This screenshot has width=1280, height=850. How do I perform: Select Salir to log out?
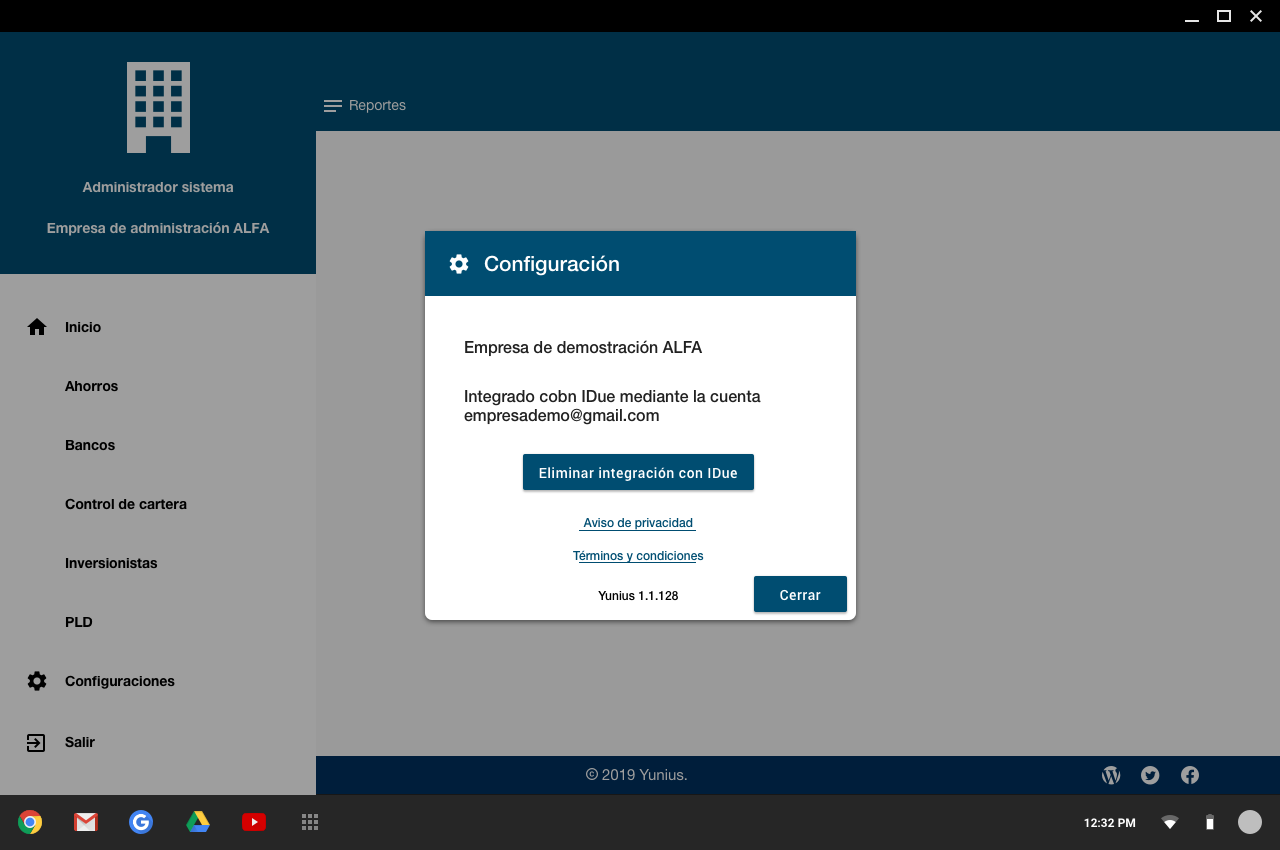point(80,742)
